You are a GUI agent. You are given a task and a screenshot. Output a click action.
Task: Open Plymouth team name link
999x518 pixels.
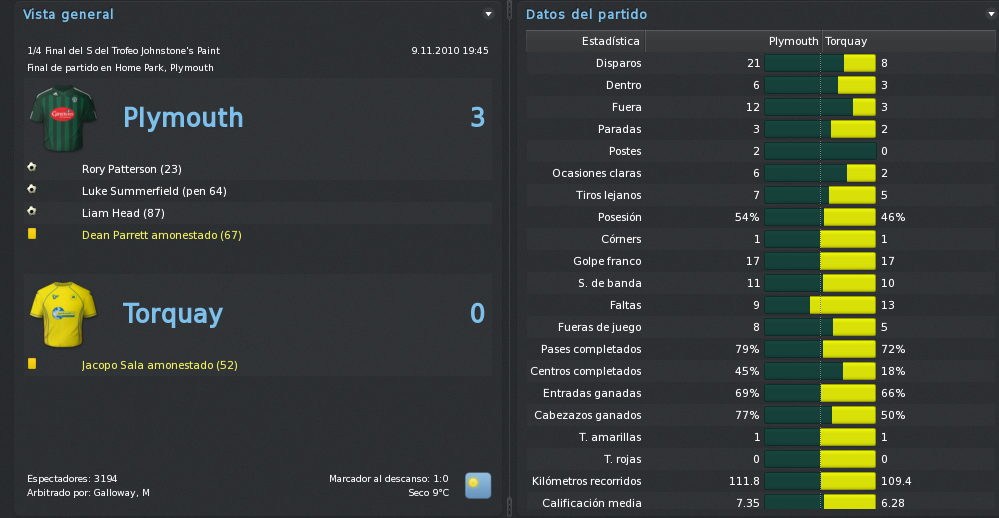coord(183,117)
